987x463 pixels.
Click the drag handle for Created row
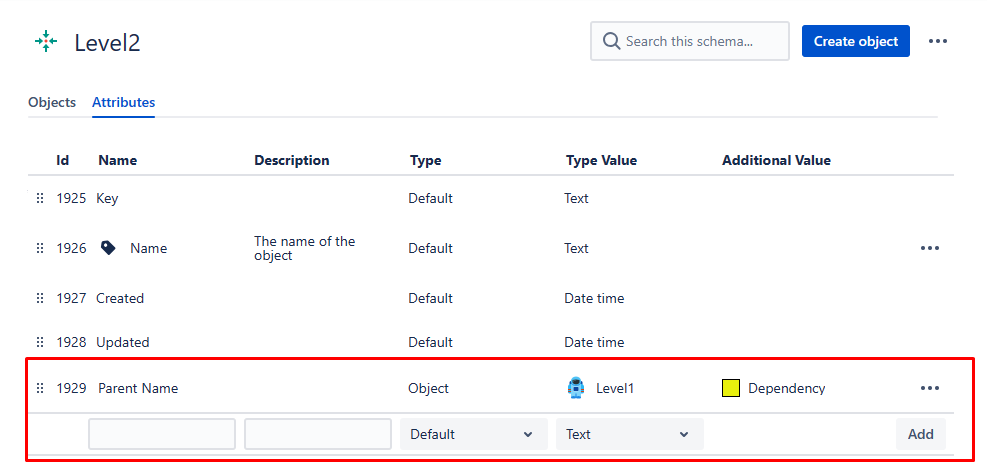[40, 298]
